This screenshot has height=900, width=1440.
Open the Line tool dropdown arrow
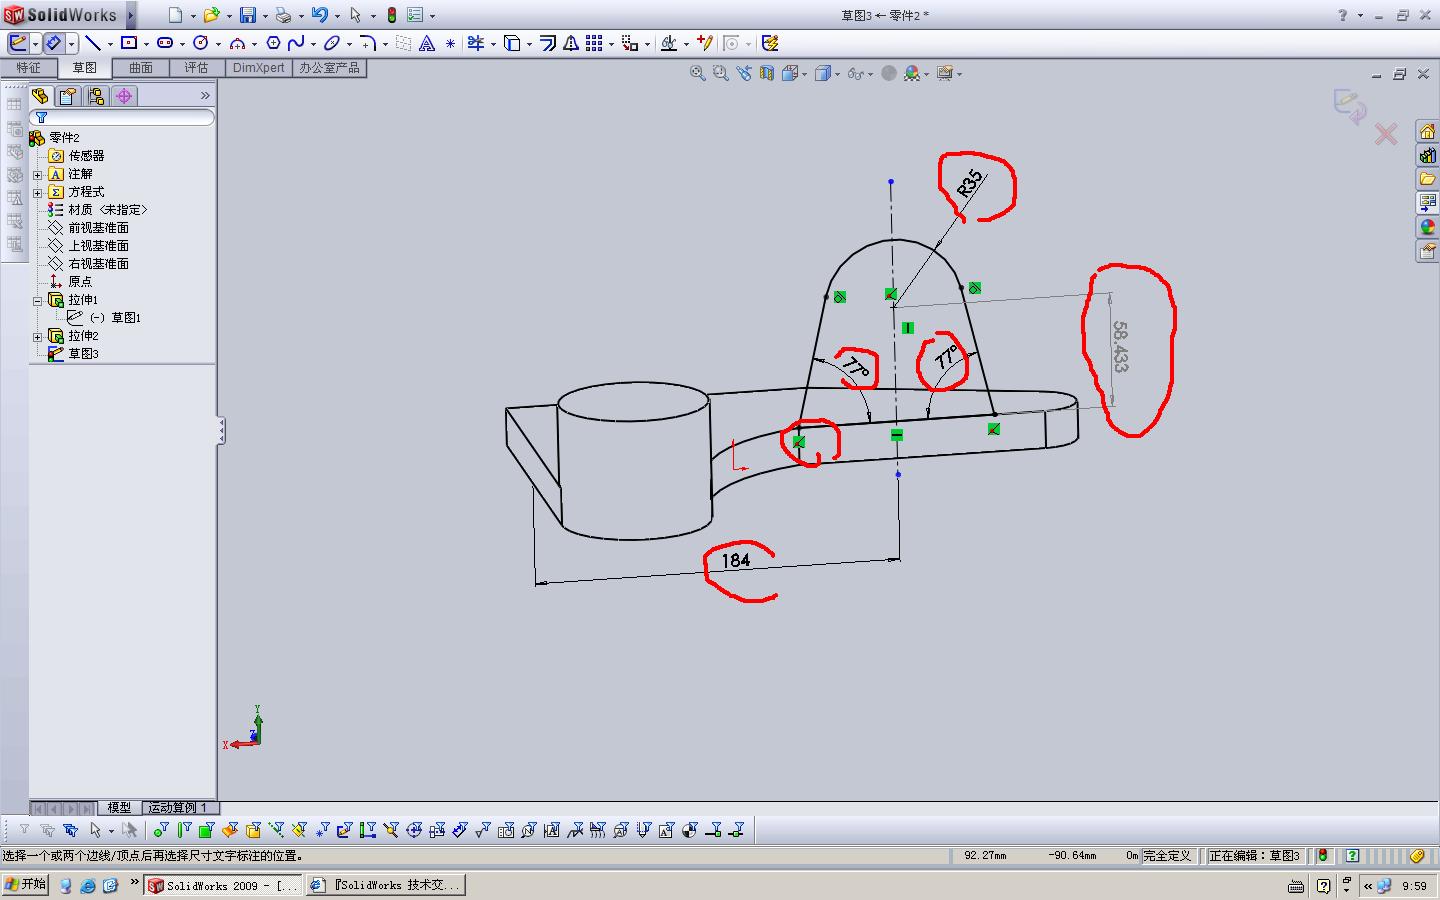(110, 44)
